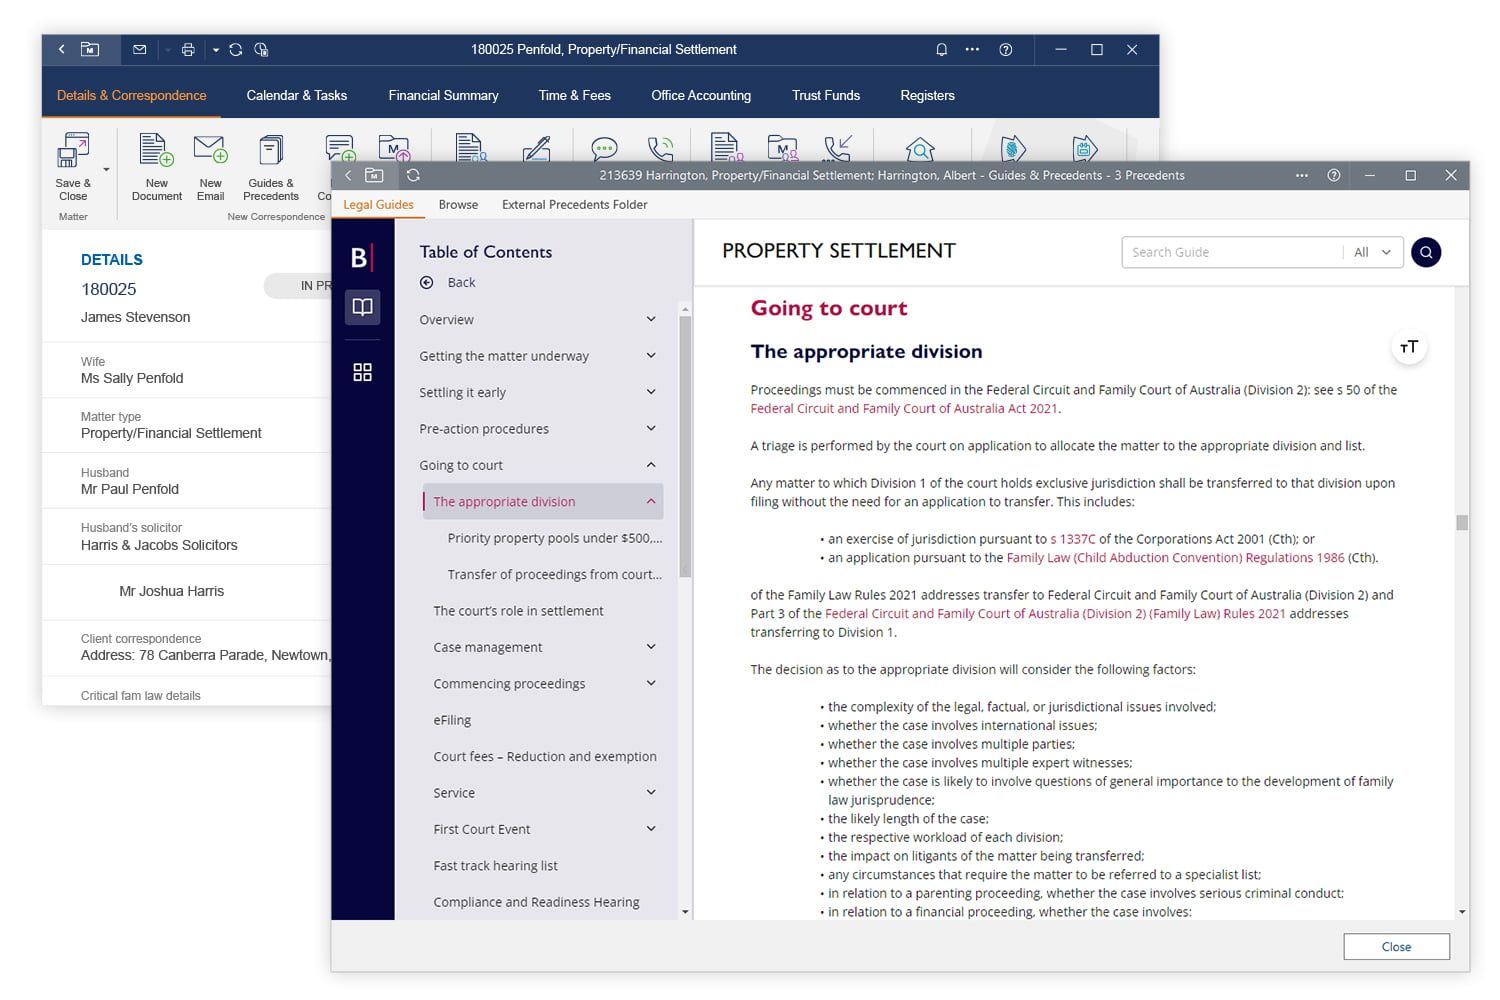Click the tT text size icon
1500x1000 pixels.
click(1409, 347)
